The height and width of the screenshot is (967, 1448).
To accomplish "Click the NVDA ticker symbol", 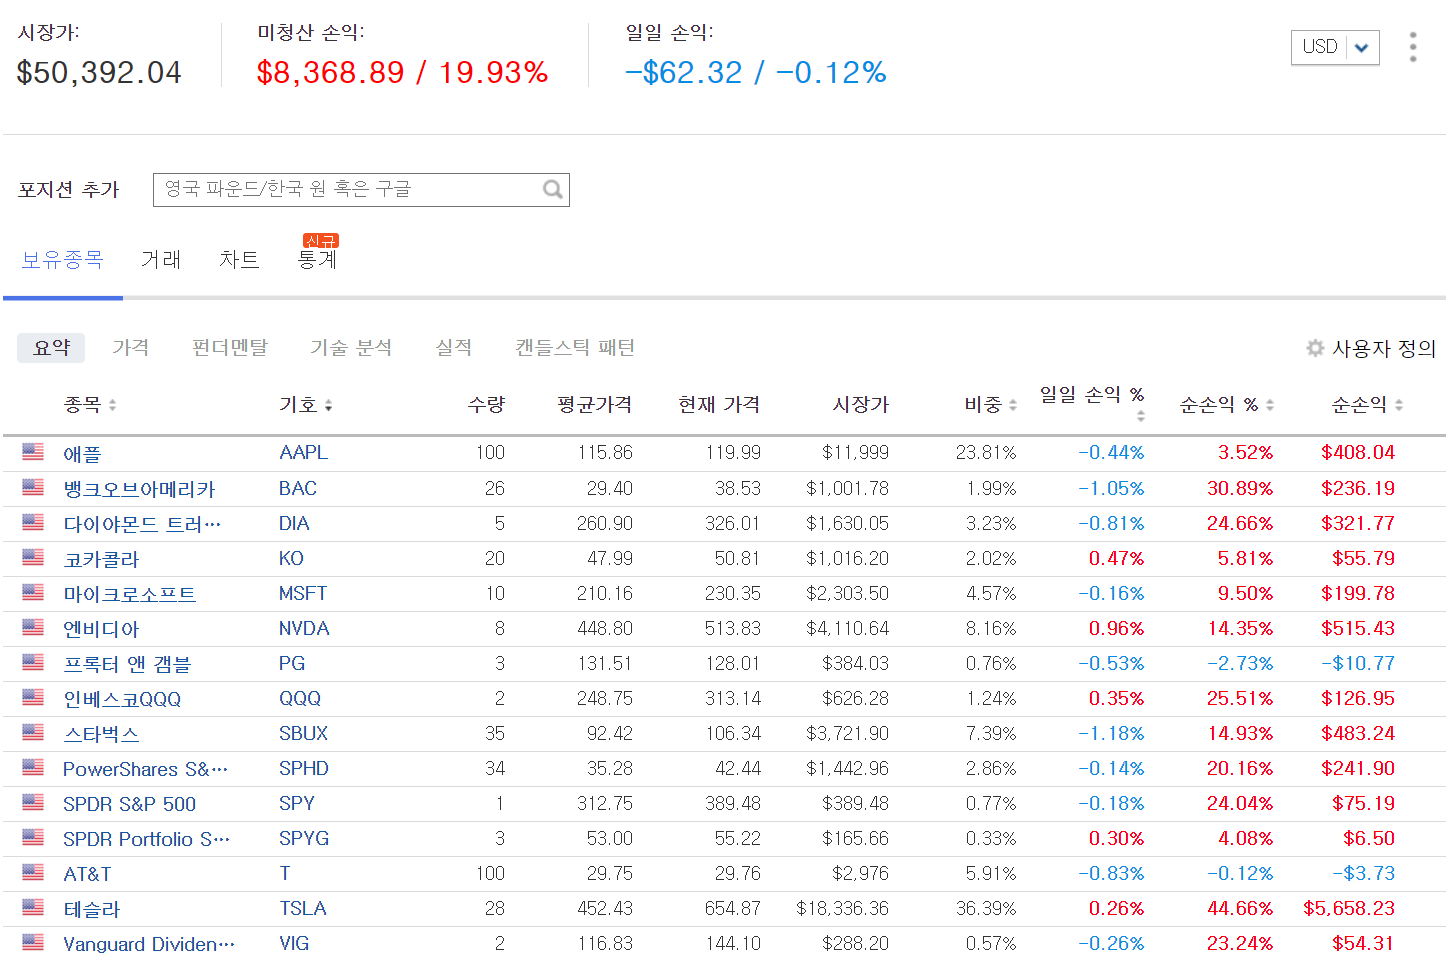I will pyautogui.click(x=304, y=629).
